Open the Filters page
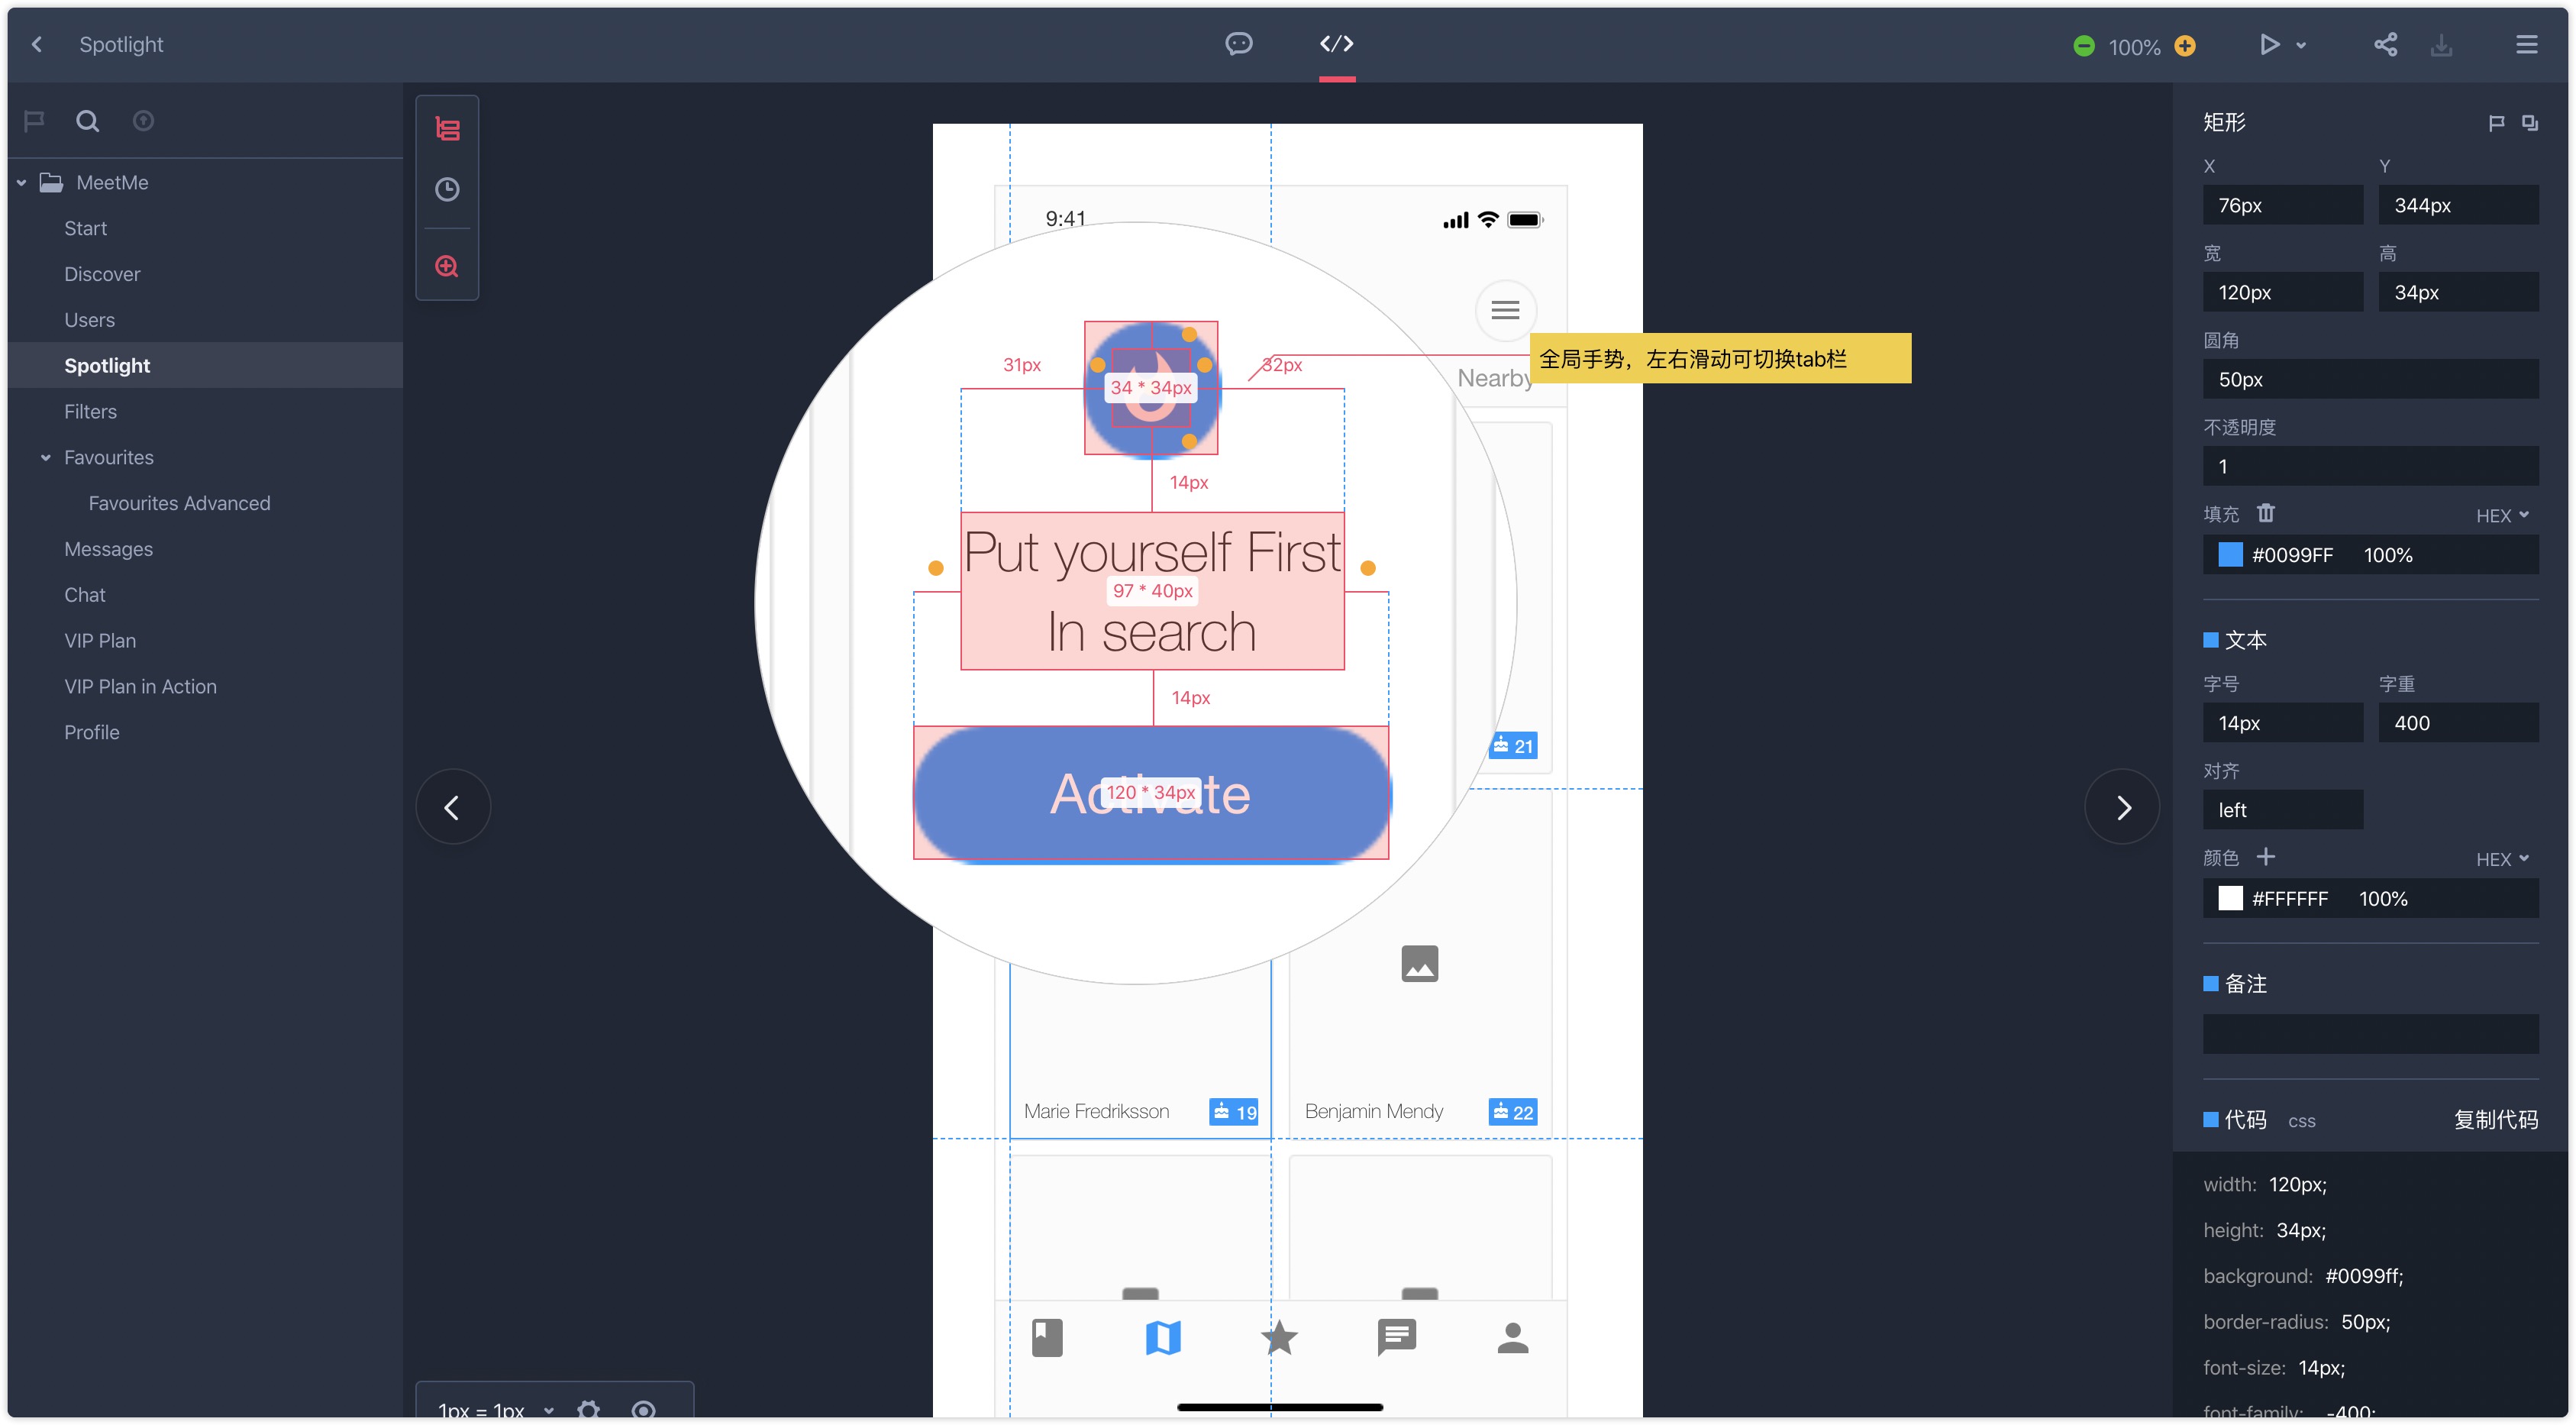The height and width of the screenshot is (1425, 2576). tap(90, 412)
